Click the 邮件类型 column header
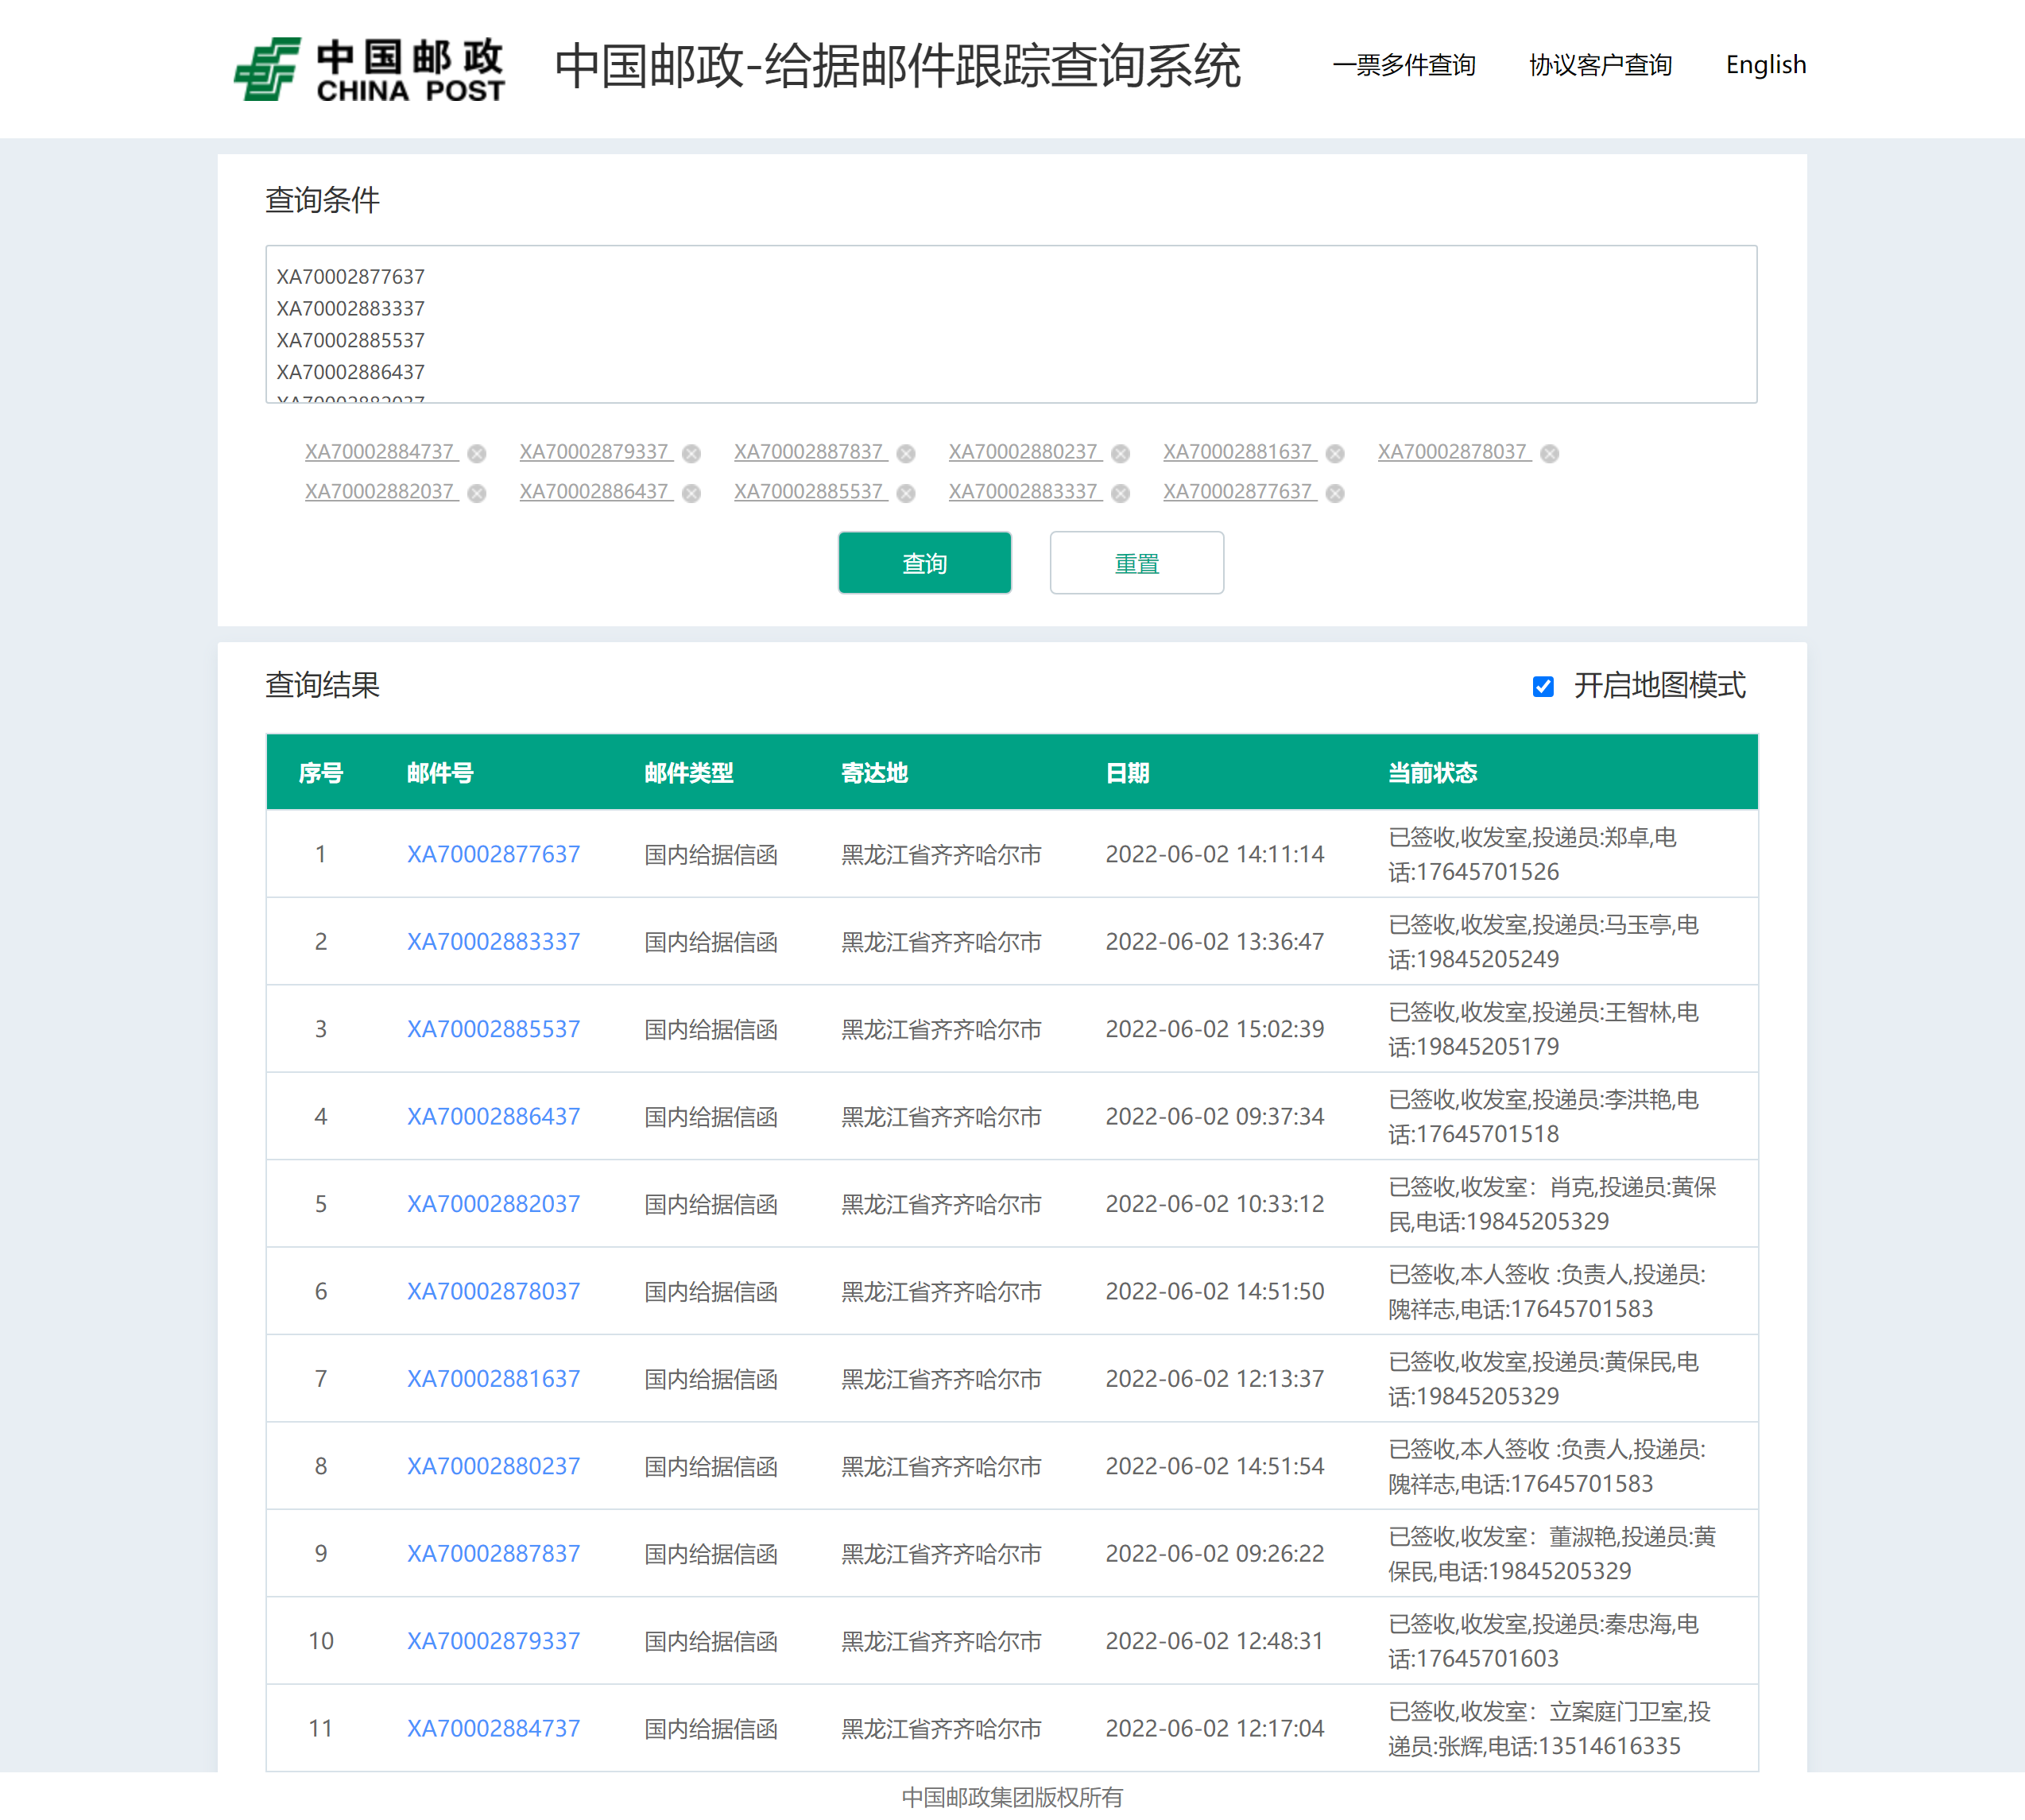 pos(689,773)
